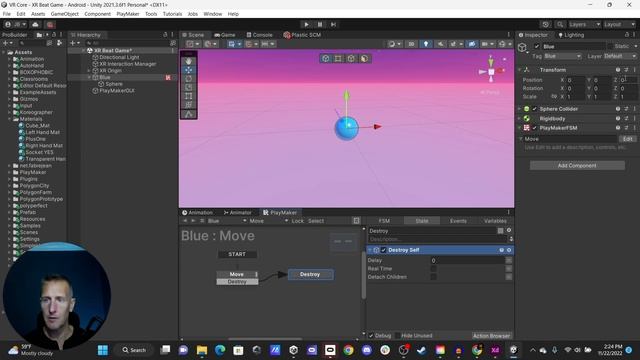The height and width of the screenshot is (360, 640).
Task: Open the File menu
Action: [7, 14]
